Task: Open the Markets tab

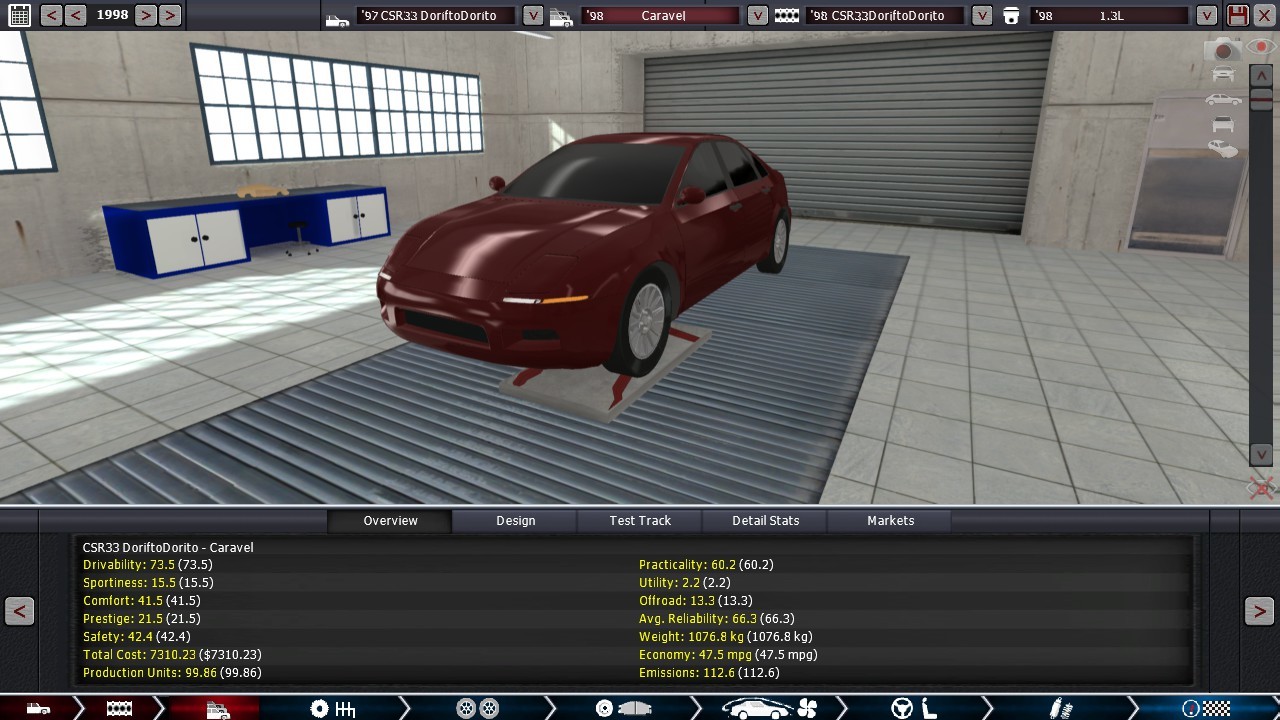Action: coord(890,521)
